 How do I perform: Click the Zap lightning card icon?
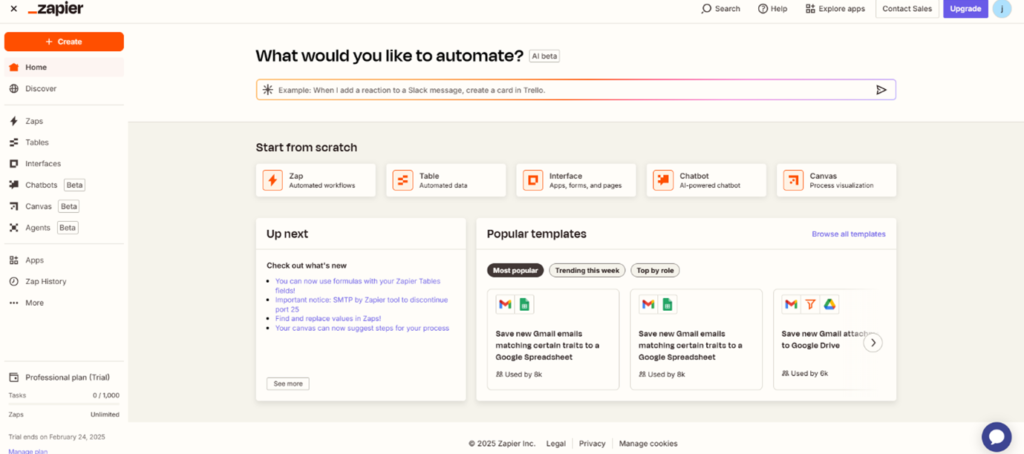[x=272, y=180]
